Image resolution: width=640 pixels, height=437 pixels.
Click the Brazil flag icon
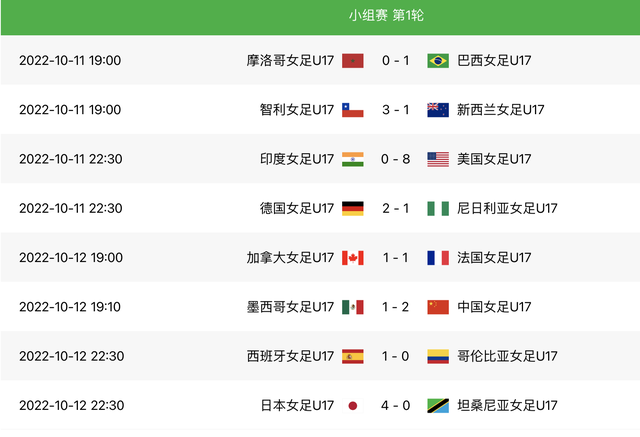[x=438, y=61]
